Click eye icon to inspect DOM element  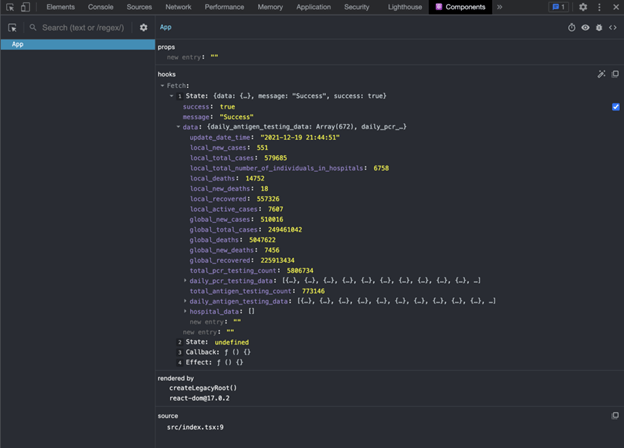point(586,28)
